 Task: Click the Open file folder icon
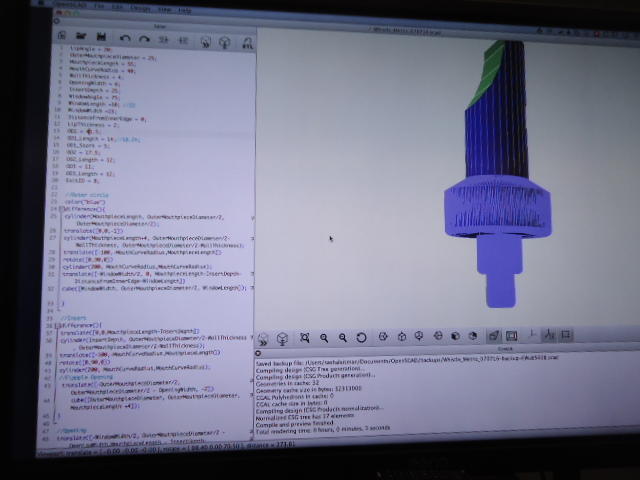[x=81, y=36]
